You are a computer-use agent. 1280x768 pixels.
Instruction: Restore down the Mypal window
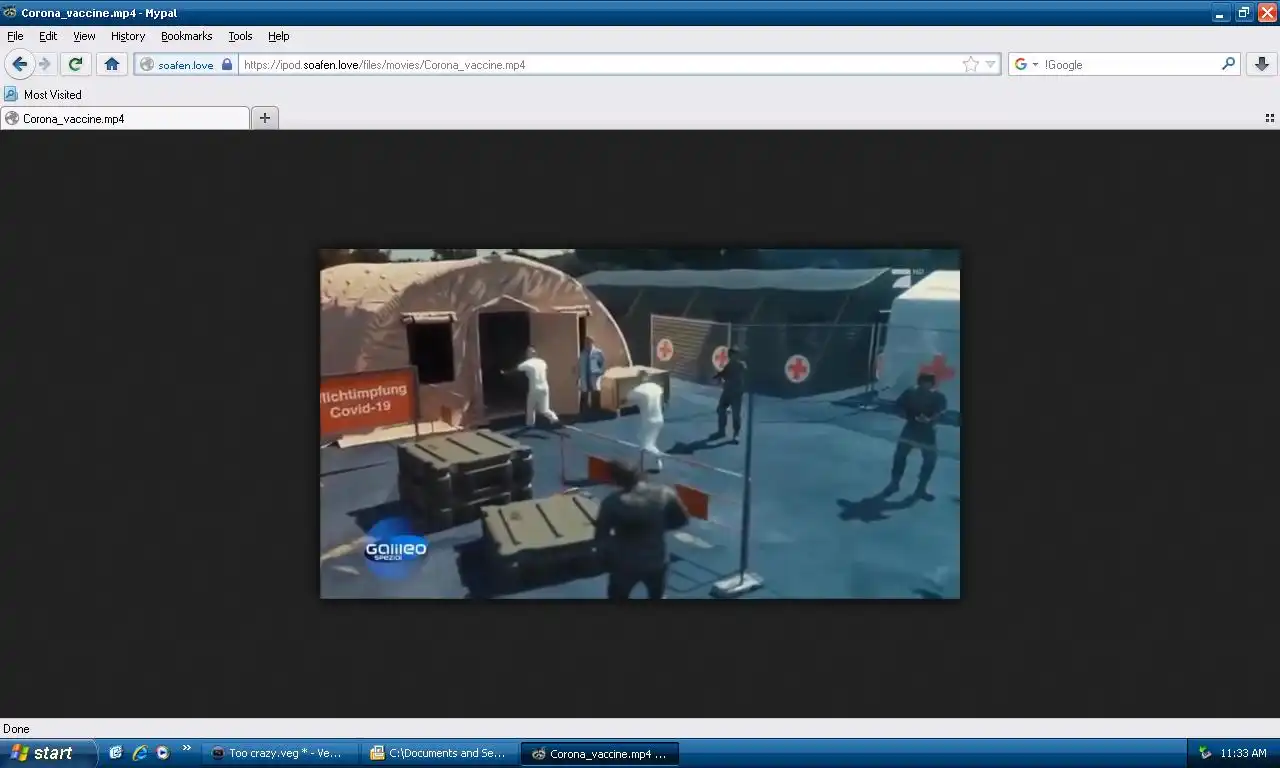click(x=1244, y=13)
